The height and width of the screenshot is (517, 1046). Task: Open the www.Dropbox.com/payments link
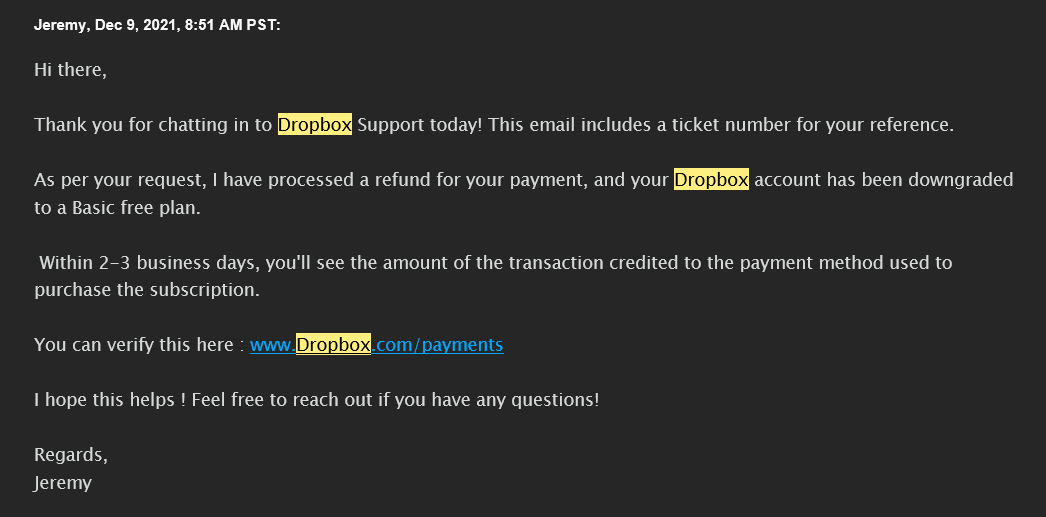[376, 345]
